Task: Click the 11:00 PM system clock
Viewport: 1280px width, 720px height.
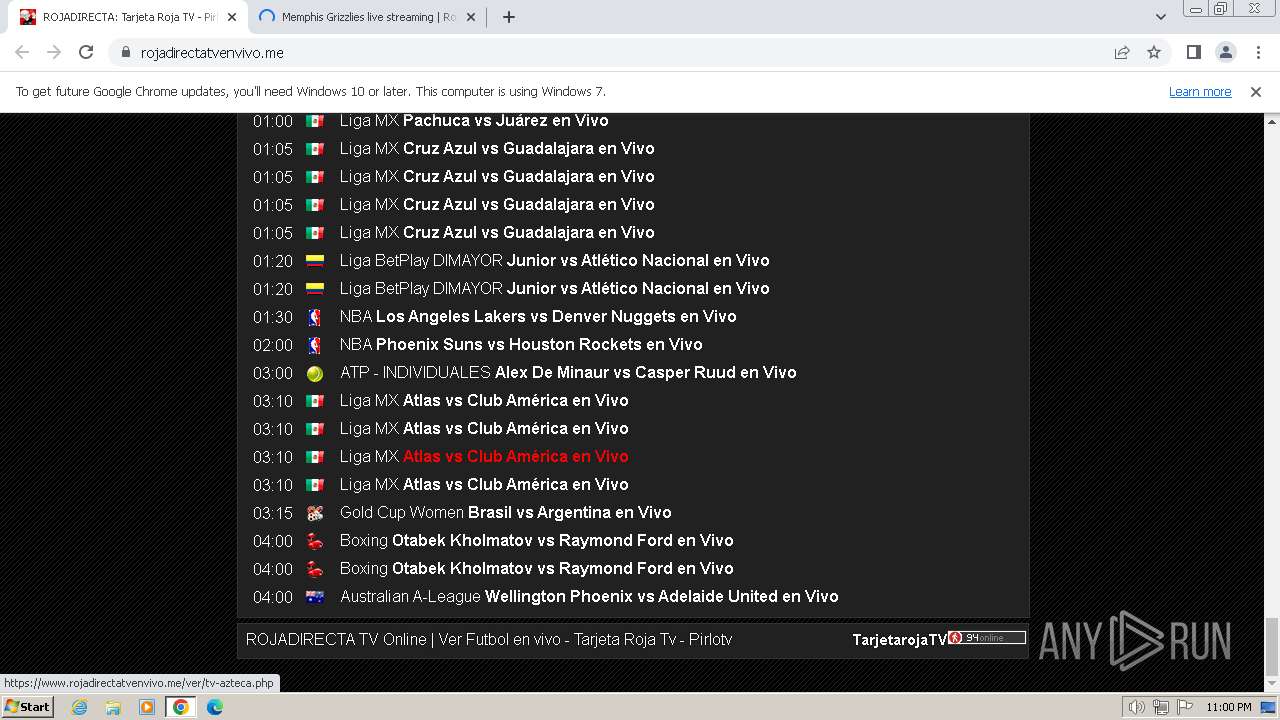Action: pyautogui.click(x=1229, y=707)
